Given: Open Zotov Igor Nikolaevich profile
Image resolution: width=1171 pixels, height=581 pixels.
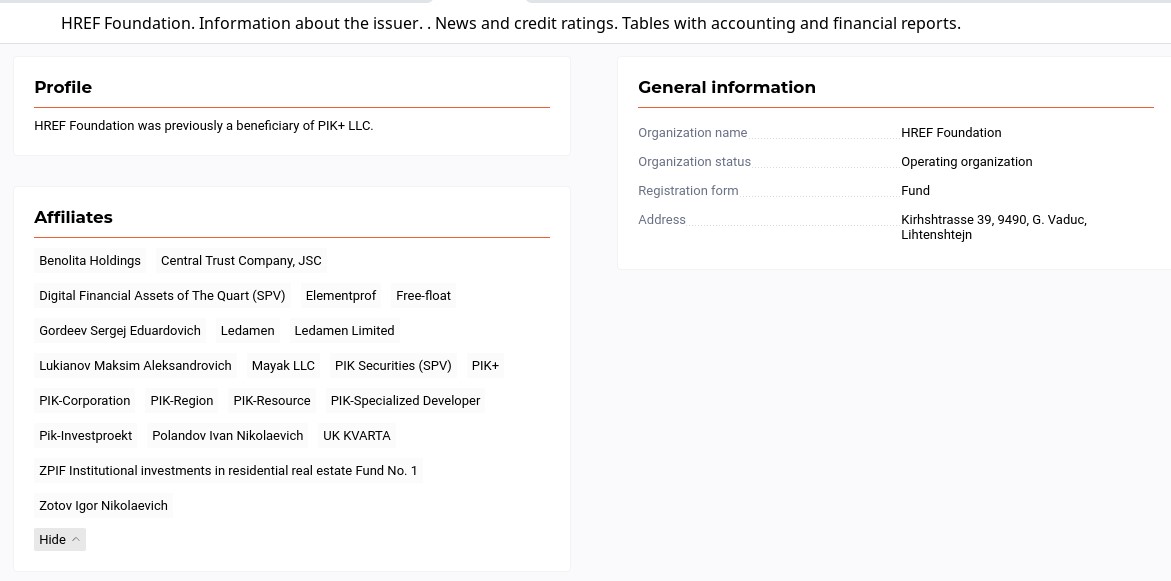Looking at the screenshot, I should click(x=103, y=506).
